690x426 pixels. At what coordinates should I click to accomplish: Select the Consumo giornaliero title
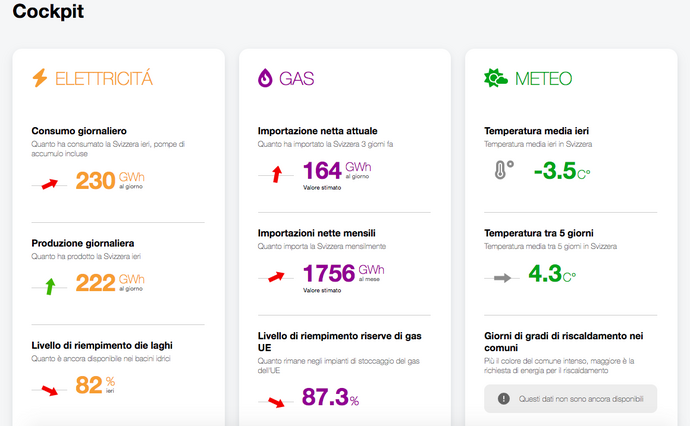79,131
